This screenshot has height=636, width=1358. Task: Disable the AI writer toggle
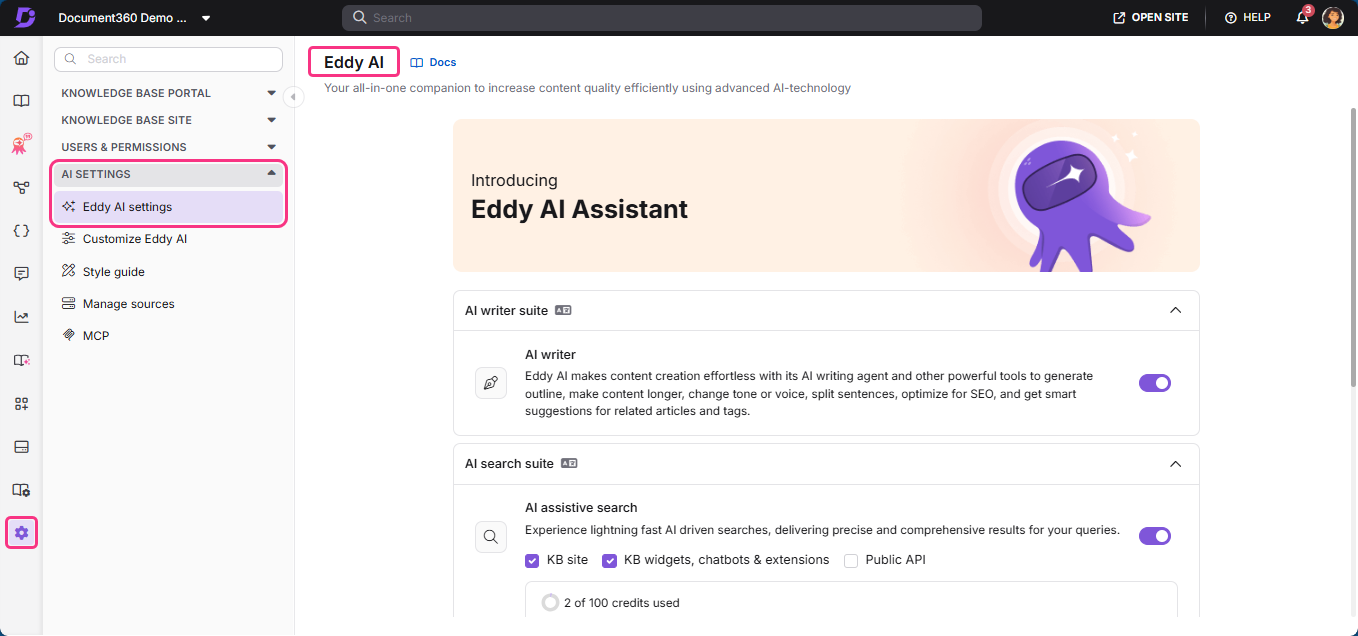click(1155, 383)
